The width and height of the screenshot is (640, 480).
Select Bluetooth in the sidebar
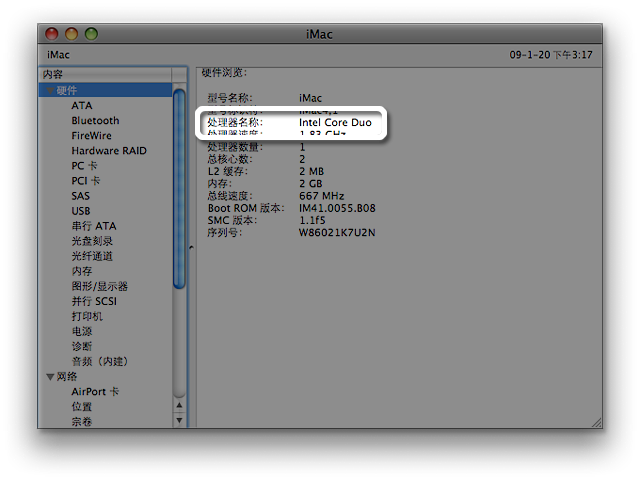pyautogui.click(x=95, y=121)
